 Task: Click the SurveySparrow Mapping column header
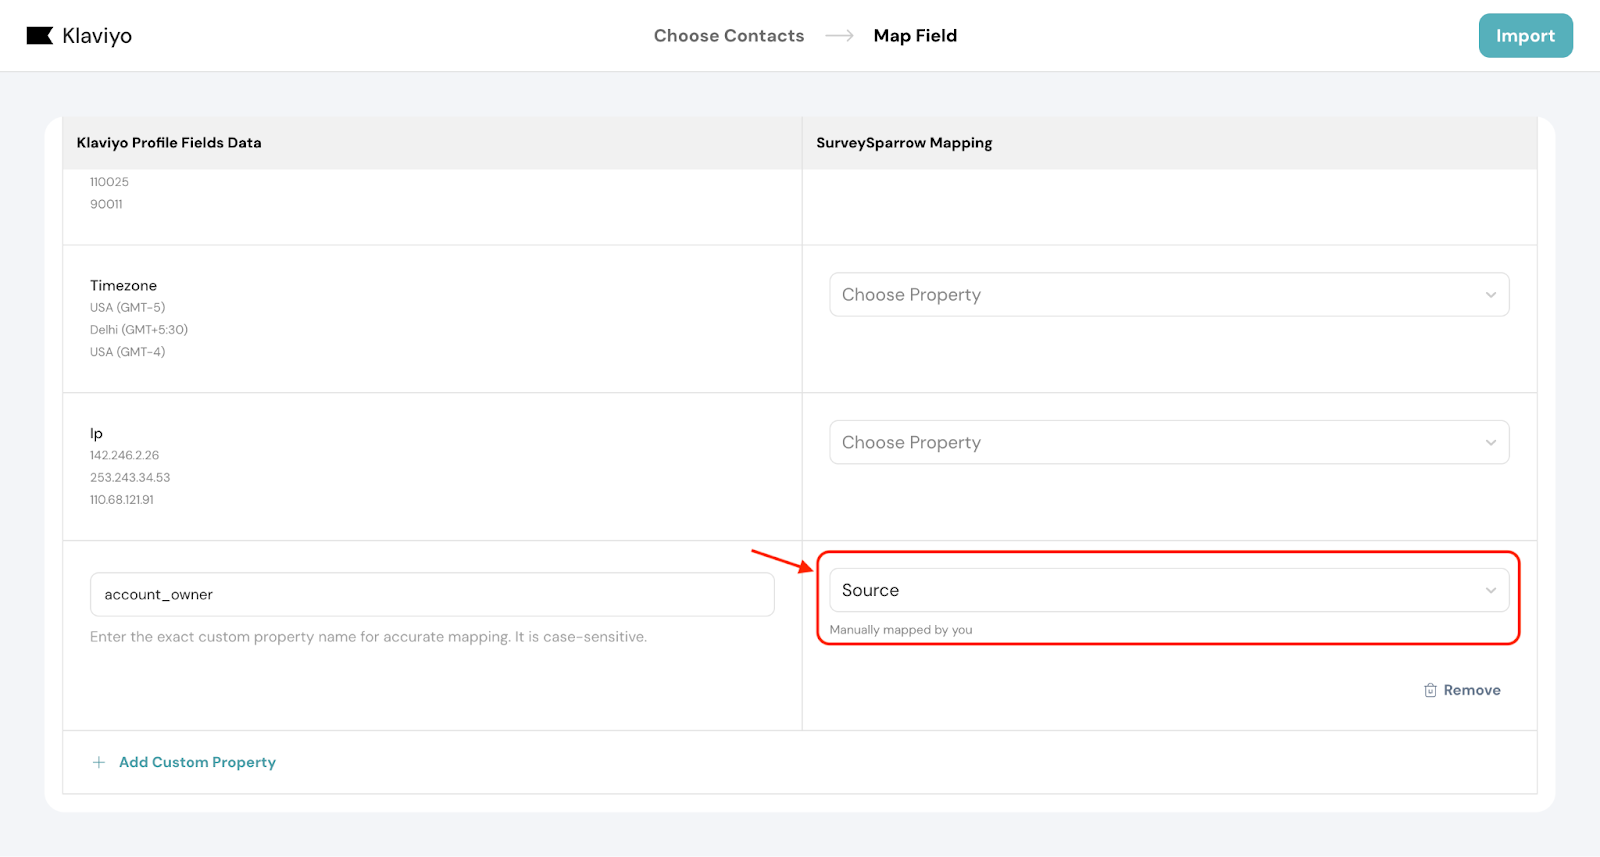(x=904, y=143)
